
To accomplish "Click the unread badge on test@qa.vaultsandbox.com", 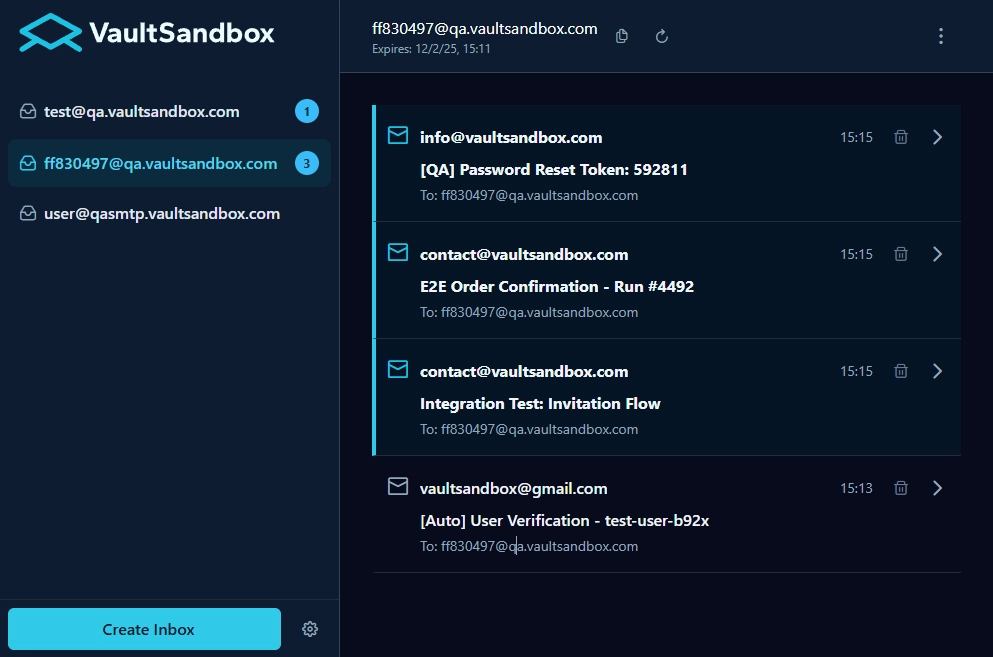I will click(x=307, y=111).
